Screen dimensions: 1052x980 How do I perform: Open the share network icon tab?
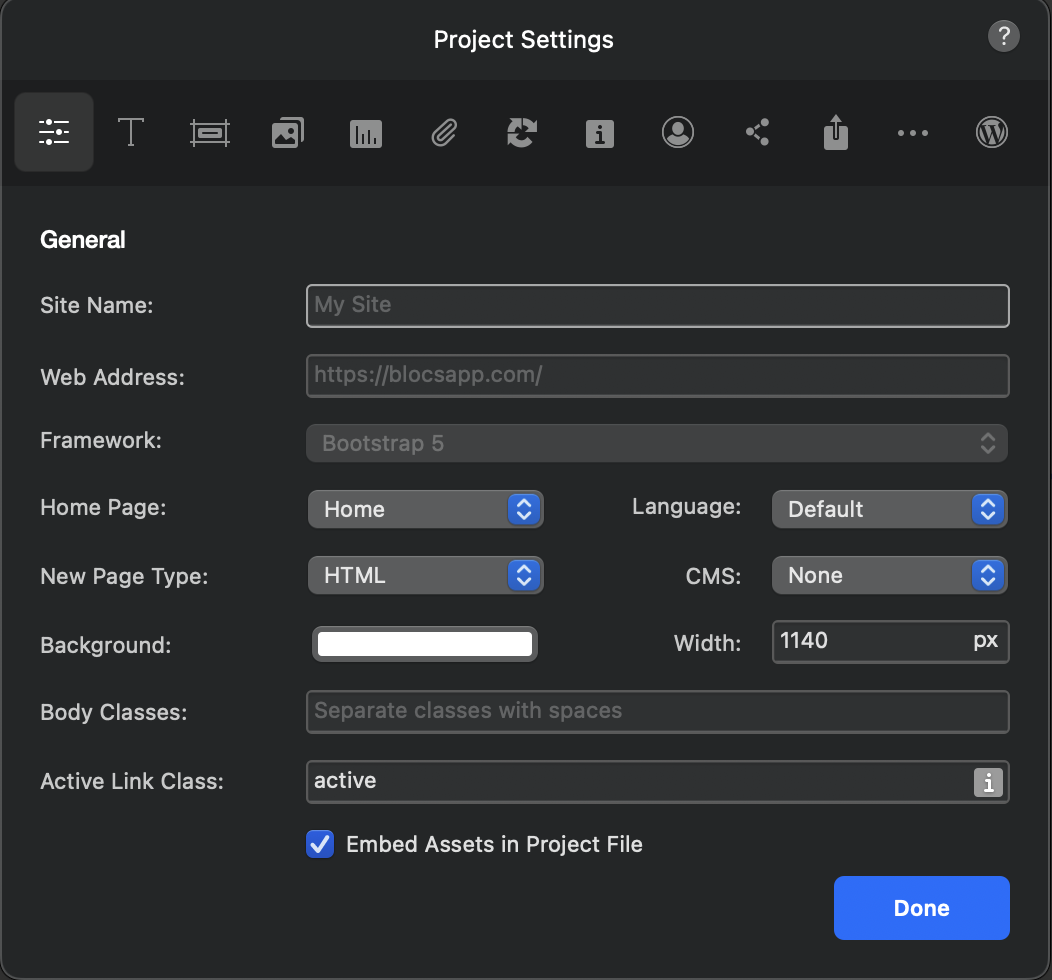coord(757,132)
